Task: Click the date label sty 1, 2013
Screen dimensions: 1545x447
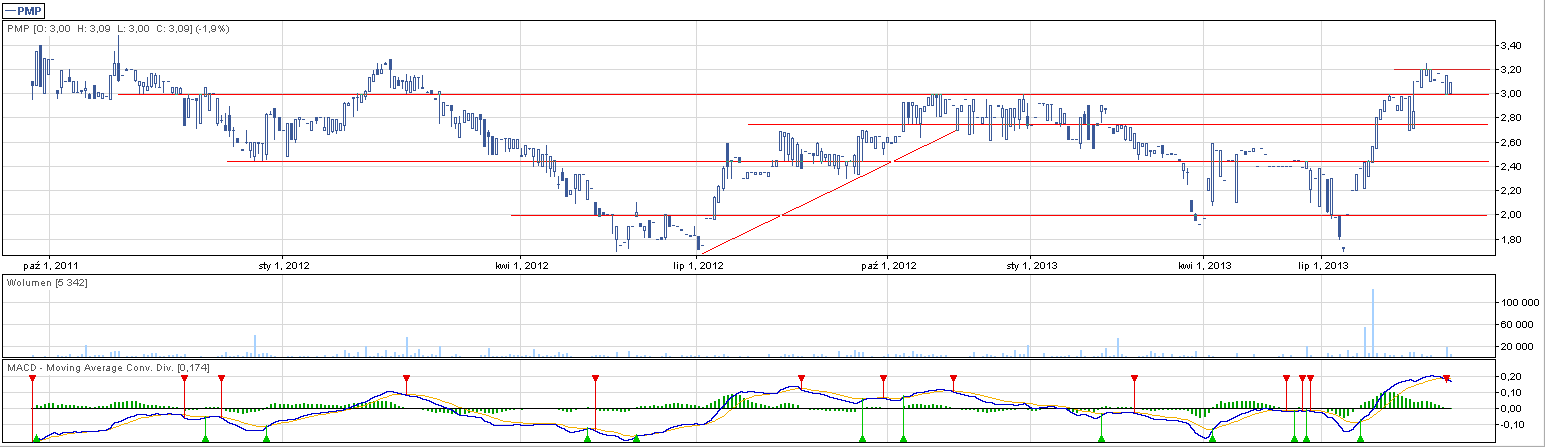Action: (x=1033, y=266)
